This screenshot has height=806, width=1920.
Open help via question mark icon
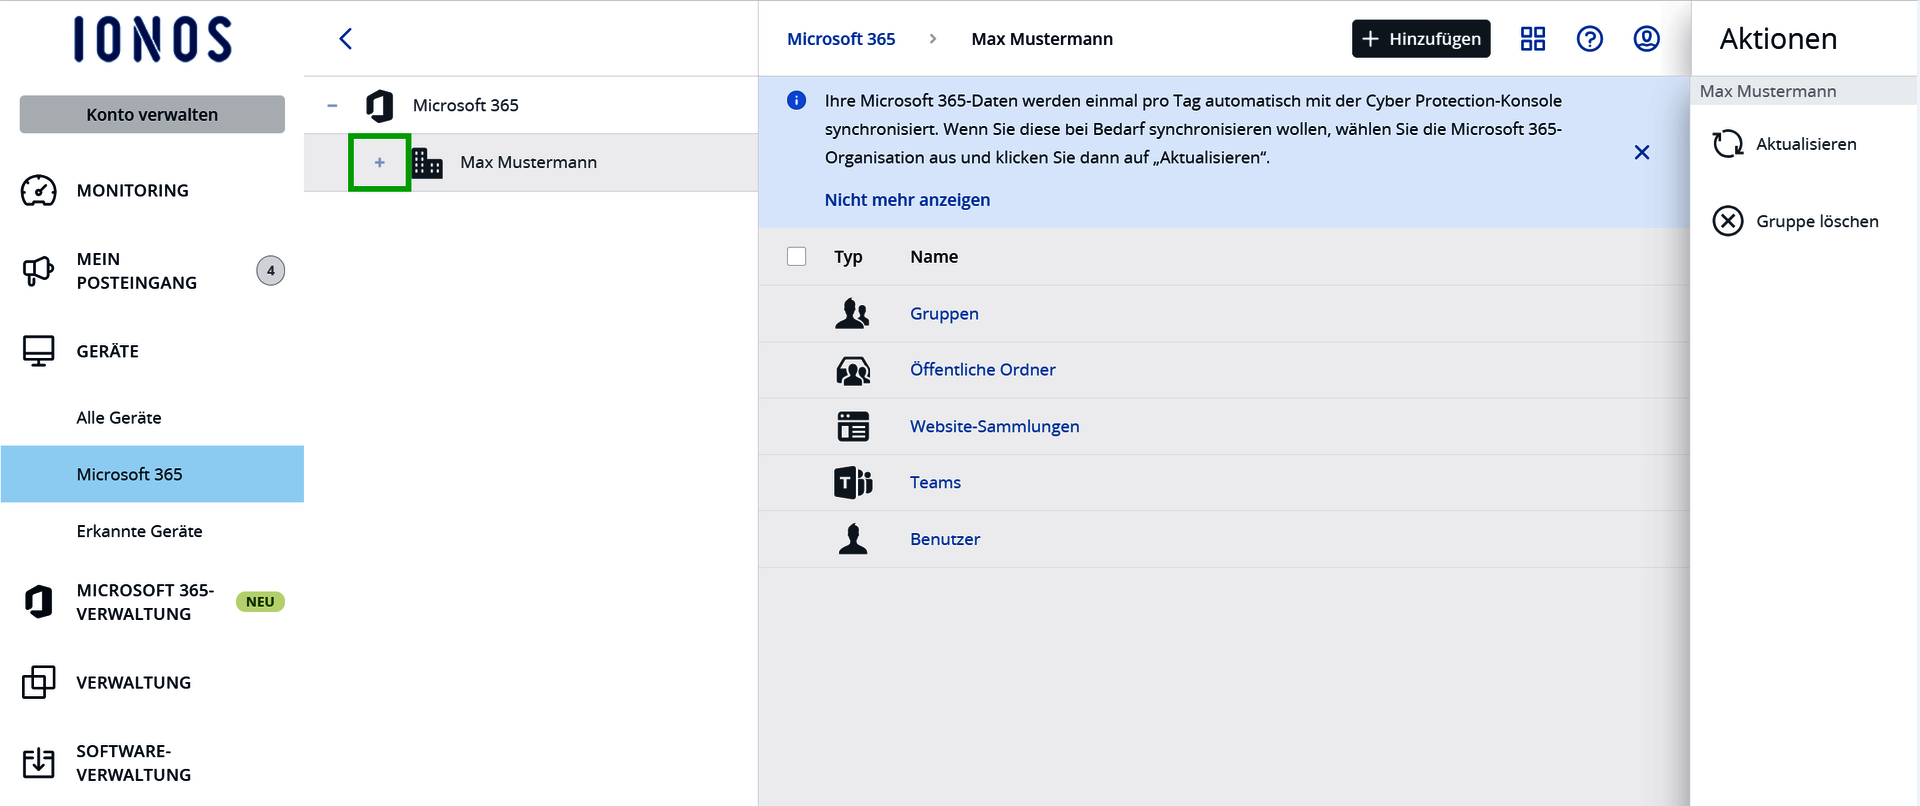click(x=1590, y=39)
